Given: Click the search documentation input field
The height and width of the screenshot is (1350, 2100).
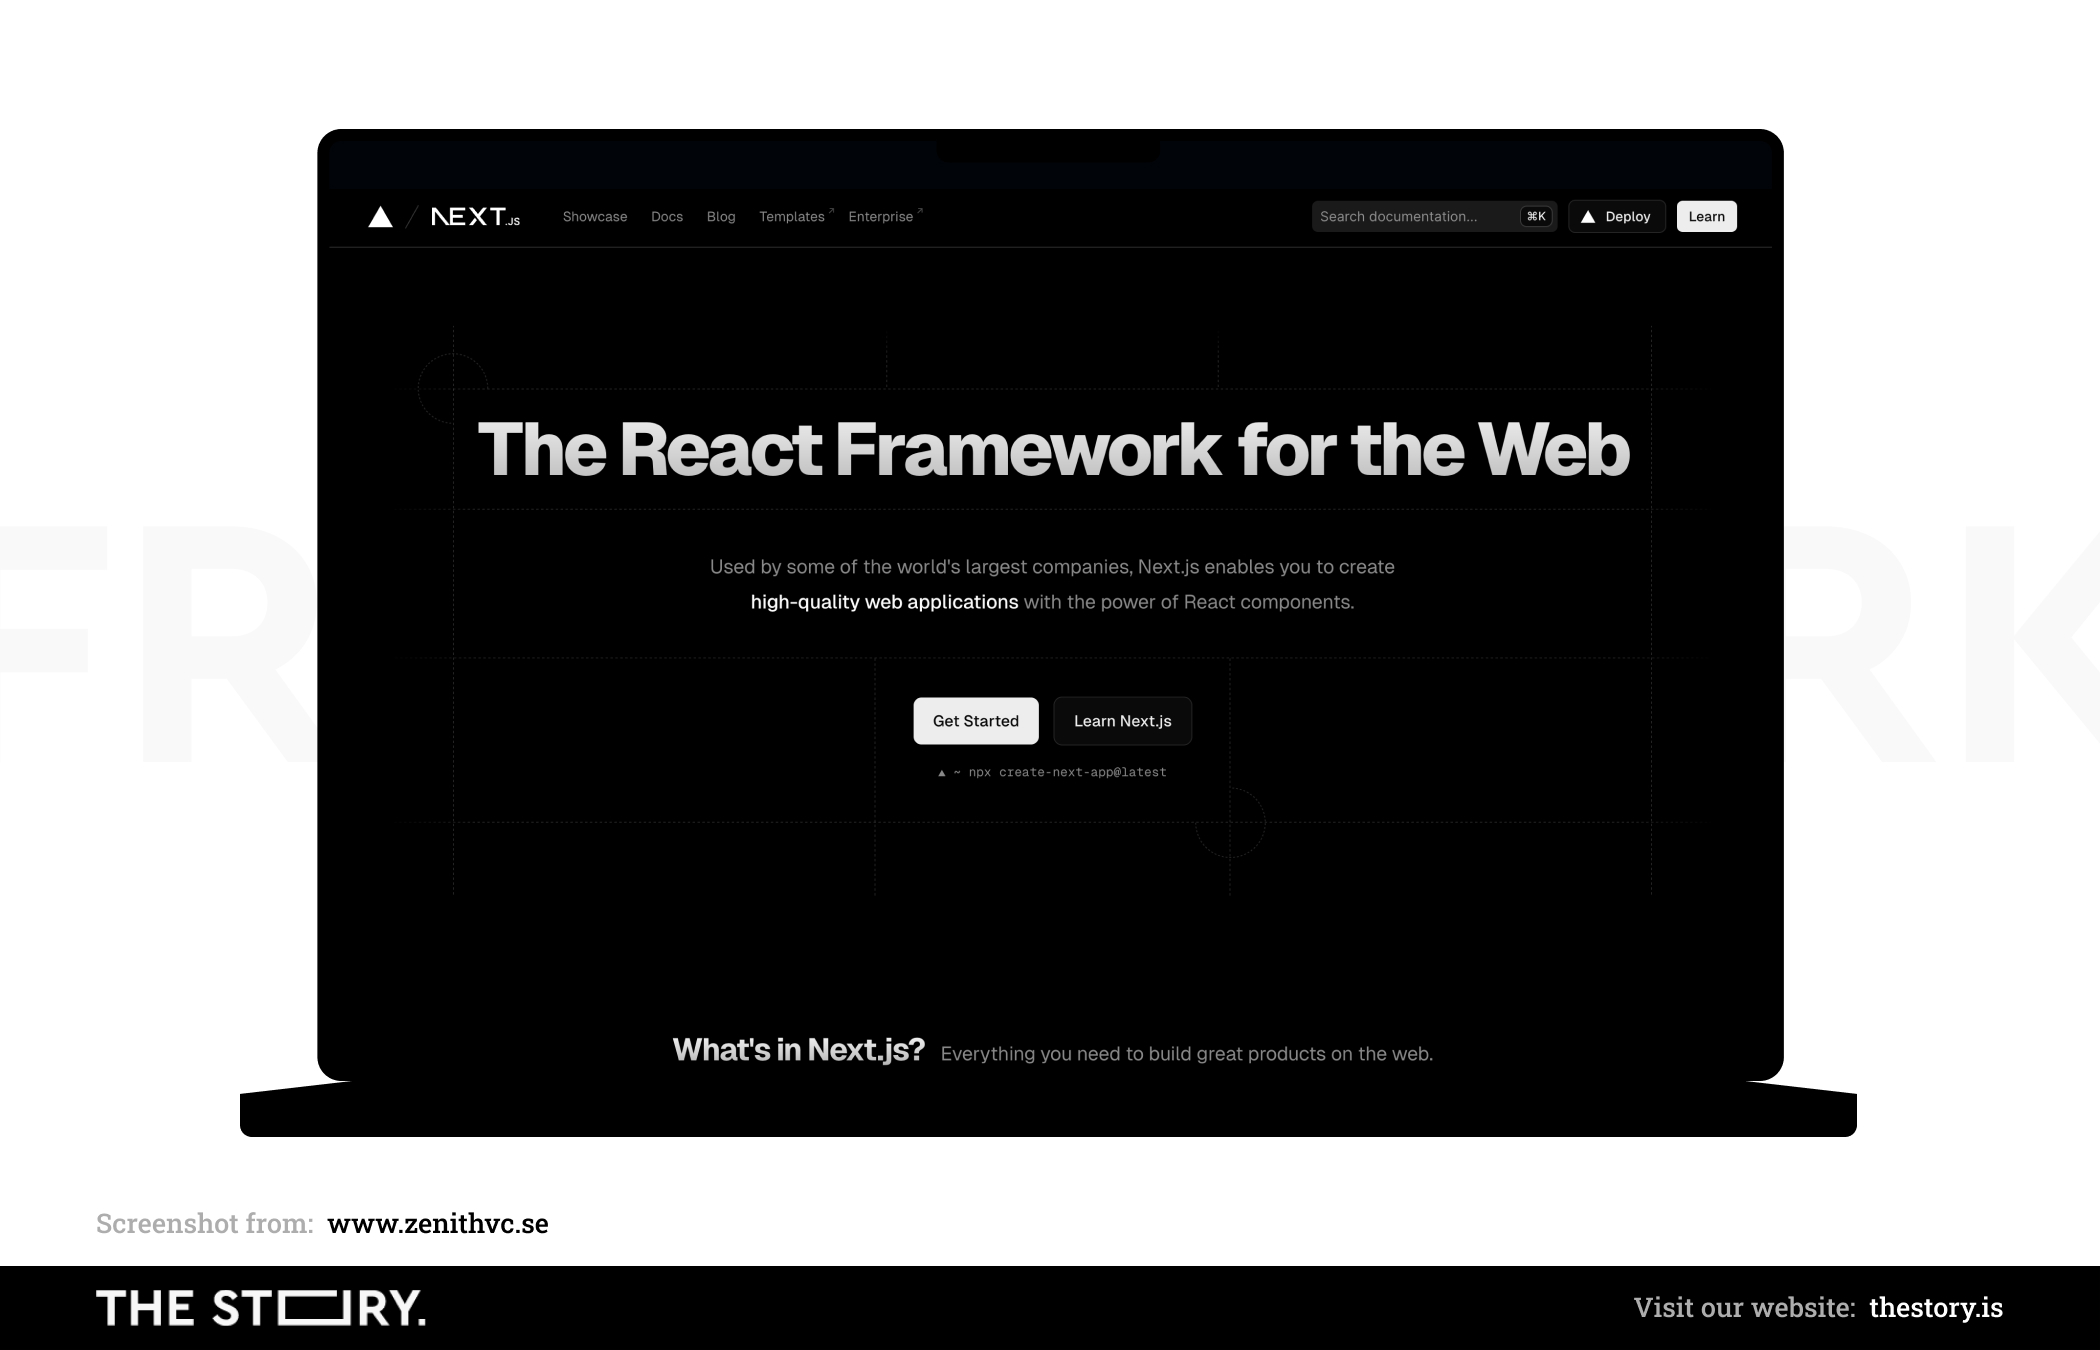Looking at the screenshot, I should [x=1430, y=216].
